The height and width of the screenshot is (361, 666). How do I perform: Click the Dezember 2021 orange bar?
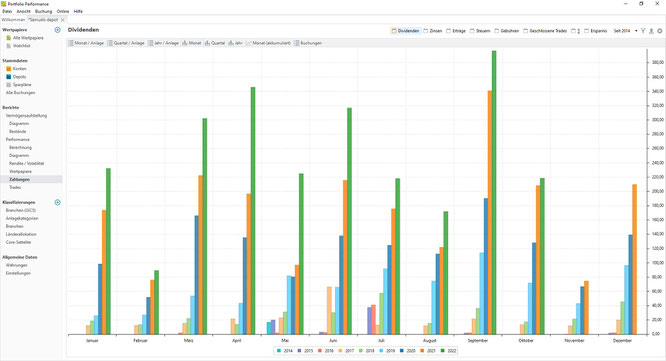point(635,259)
